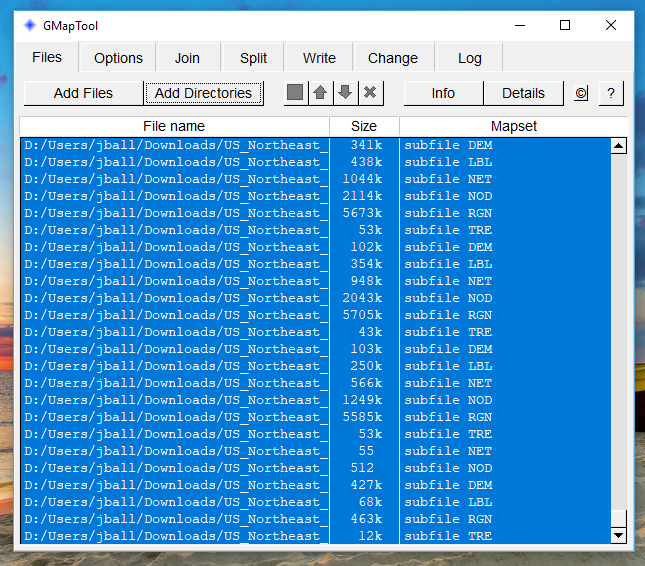The width and height of the screenshot is (645, 566).
Task: View the Log tab
Action: click(470, 58)
